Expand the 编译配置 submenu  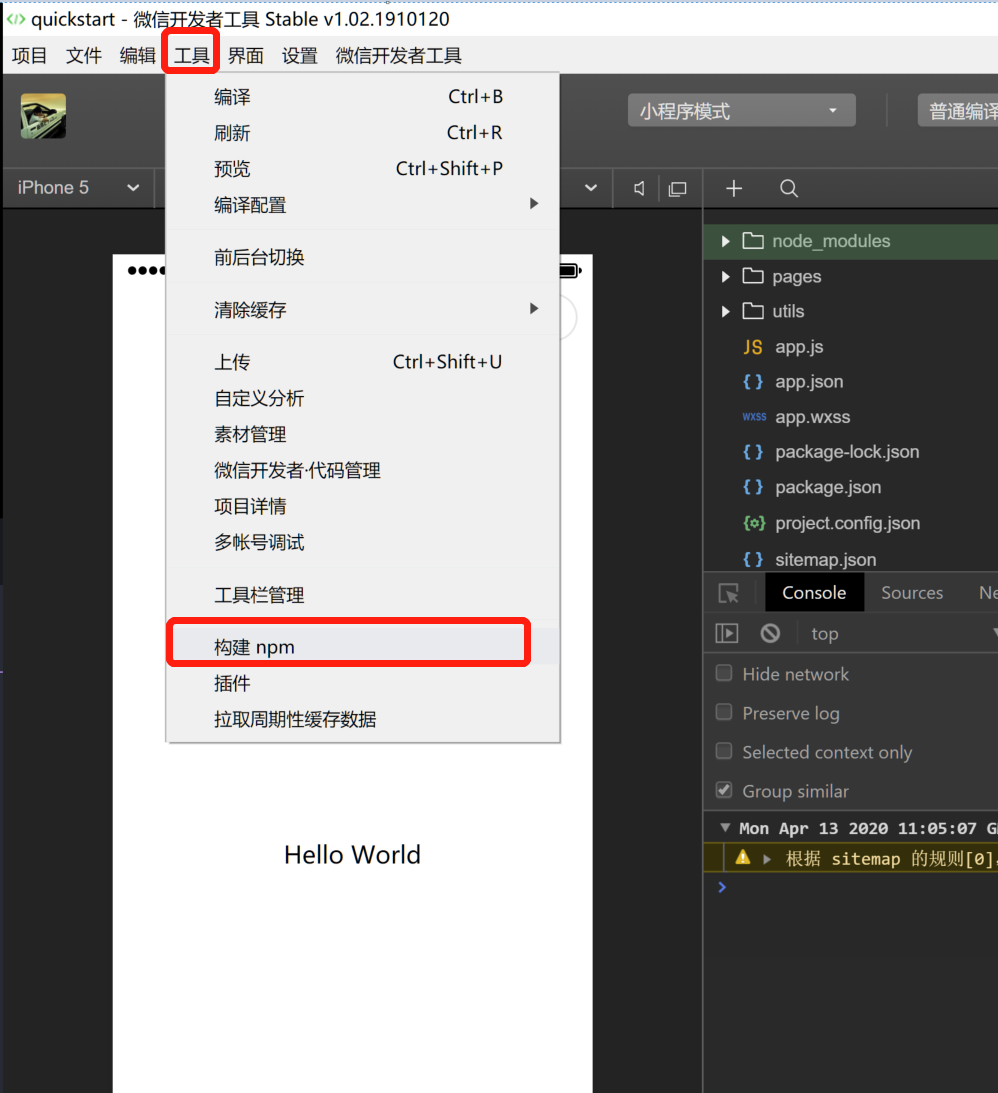pos(362,204)
